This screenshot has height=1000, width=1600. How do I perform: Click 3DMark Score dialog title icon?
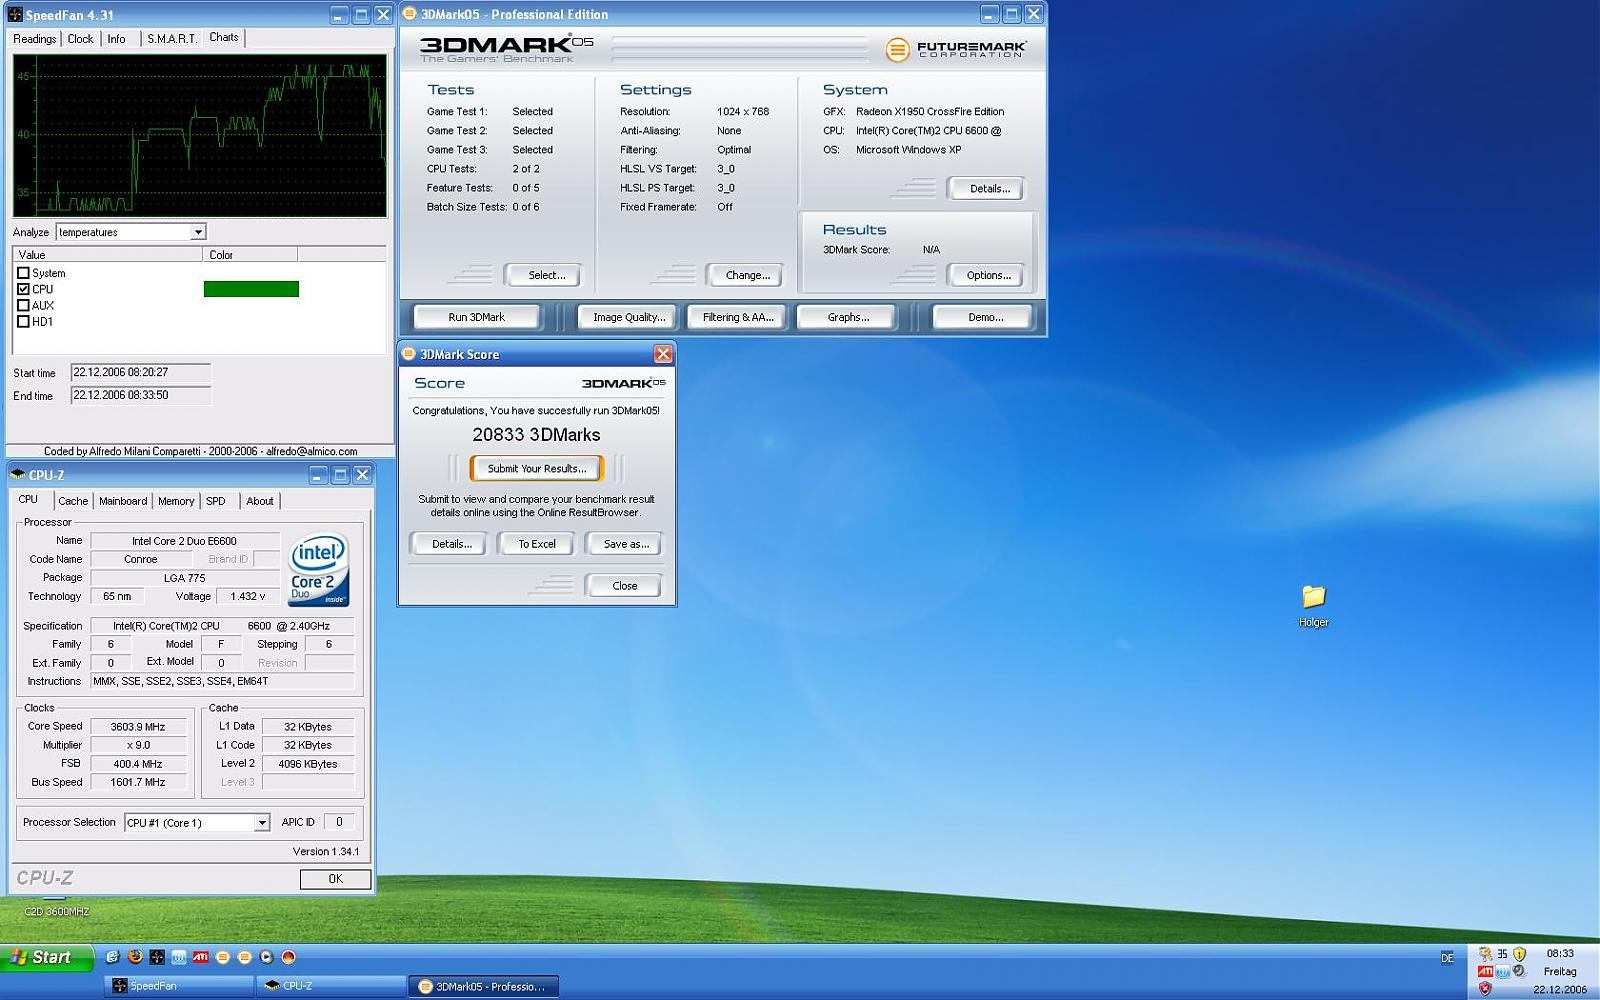408,354
